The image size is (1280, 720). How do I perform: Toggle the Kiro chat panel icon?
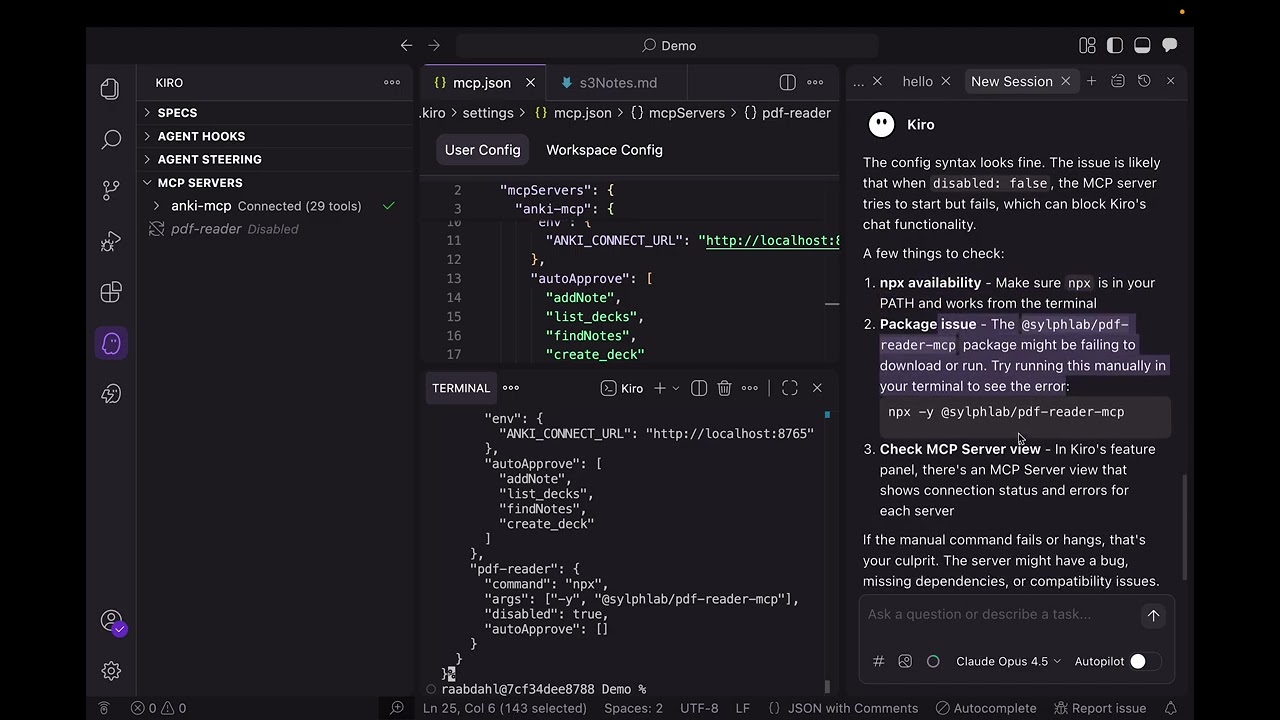click(1169, 45)
